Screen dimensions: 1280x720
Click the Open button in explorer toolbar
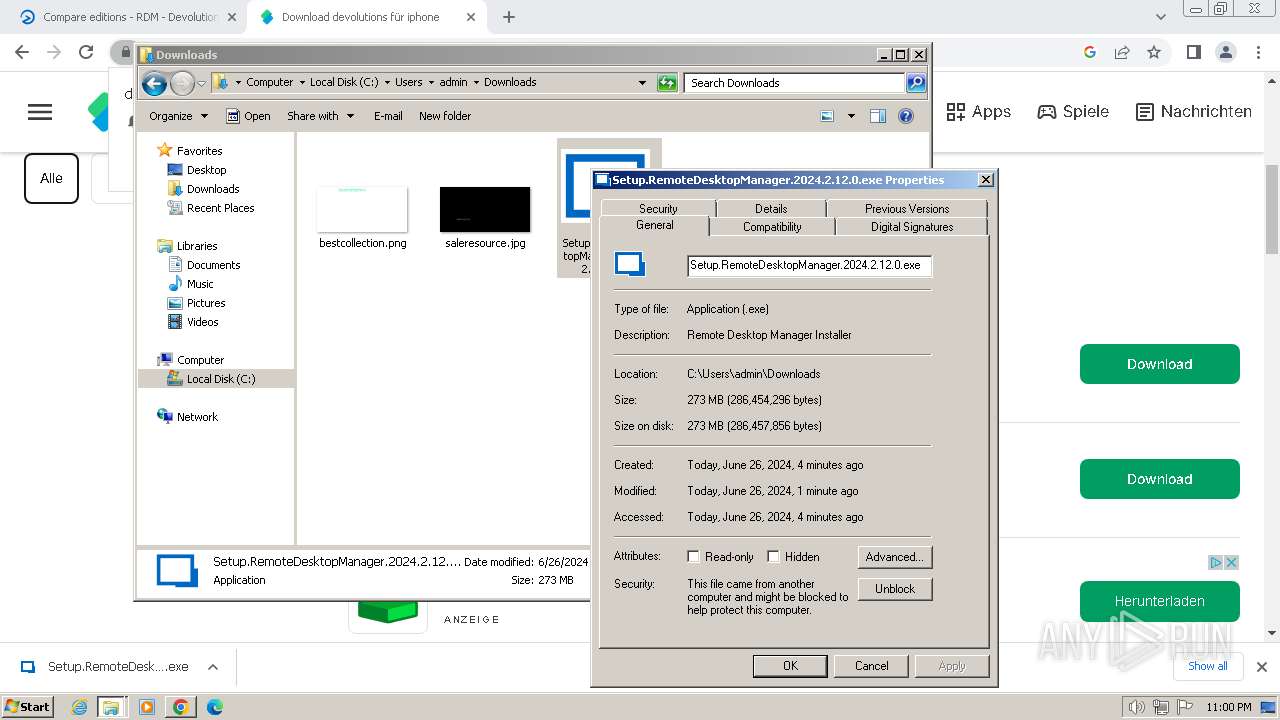248,116
